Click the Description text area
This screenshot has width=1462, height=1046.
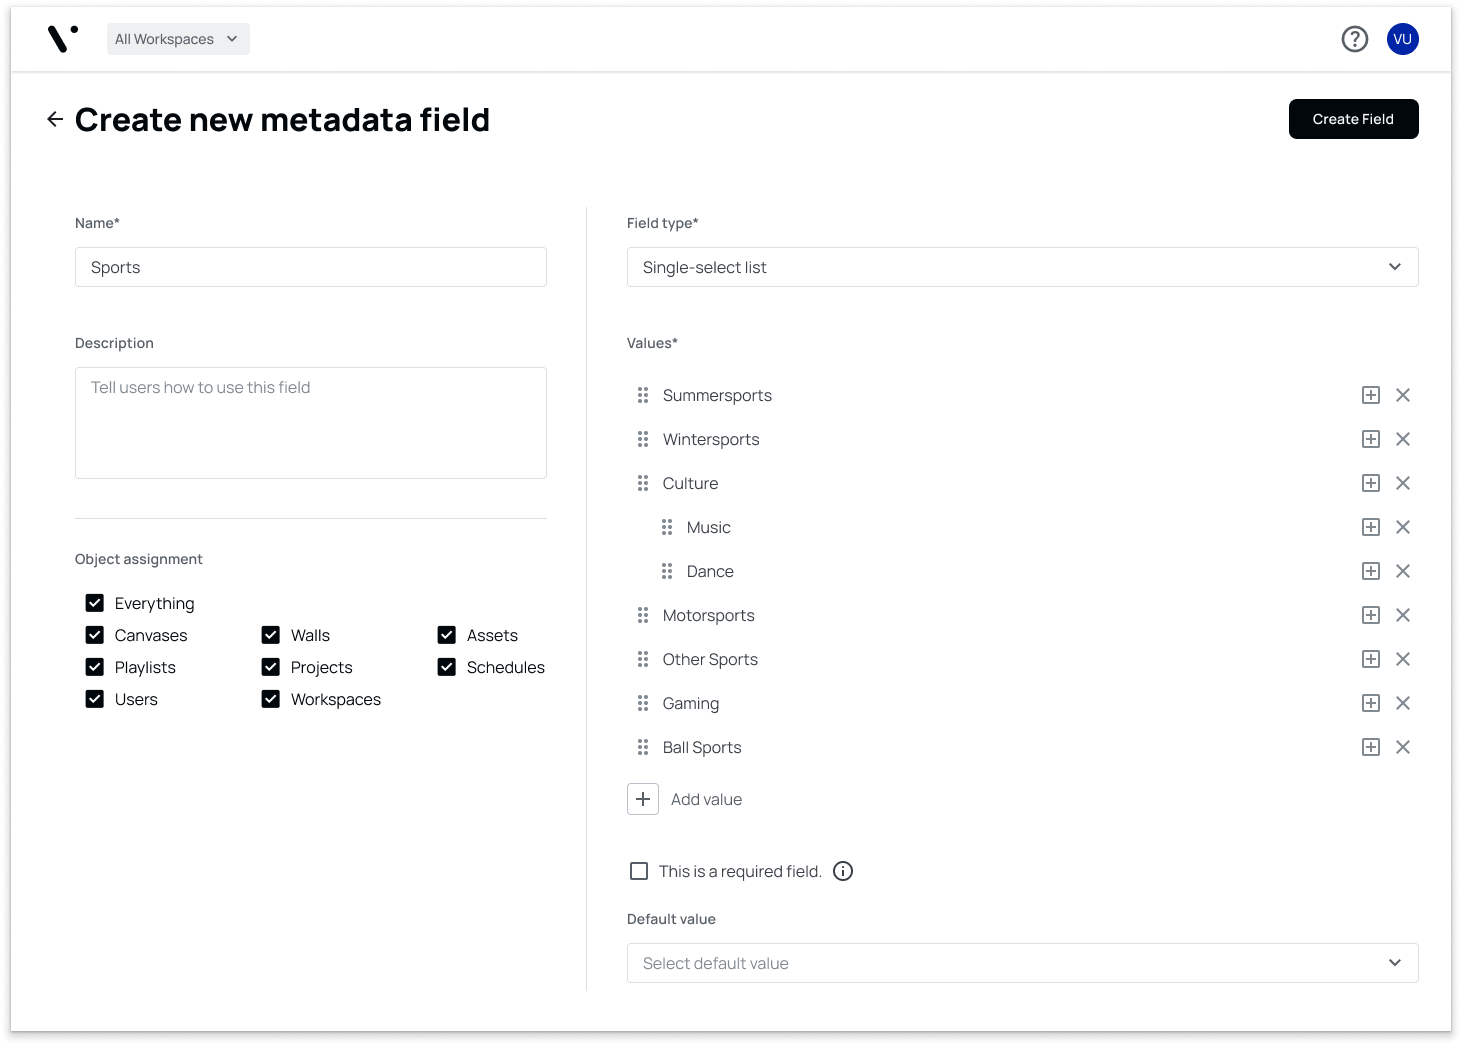(x=311, y=423)
